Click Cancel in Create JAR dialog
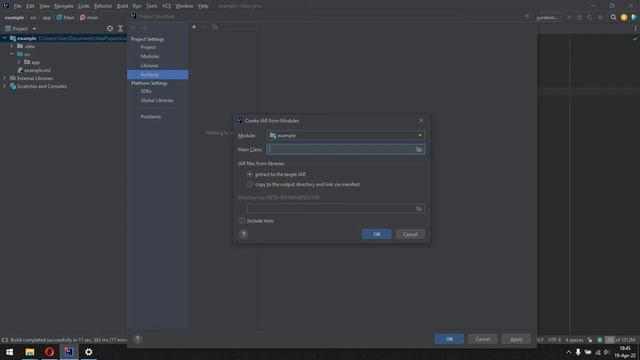This screenshot has height=360, width=640. (410, 234)
